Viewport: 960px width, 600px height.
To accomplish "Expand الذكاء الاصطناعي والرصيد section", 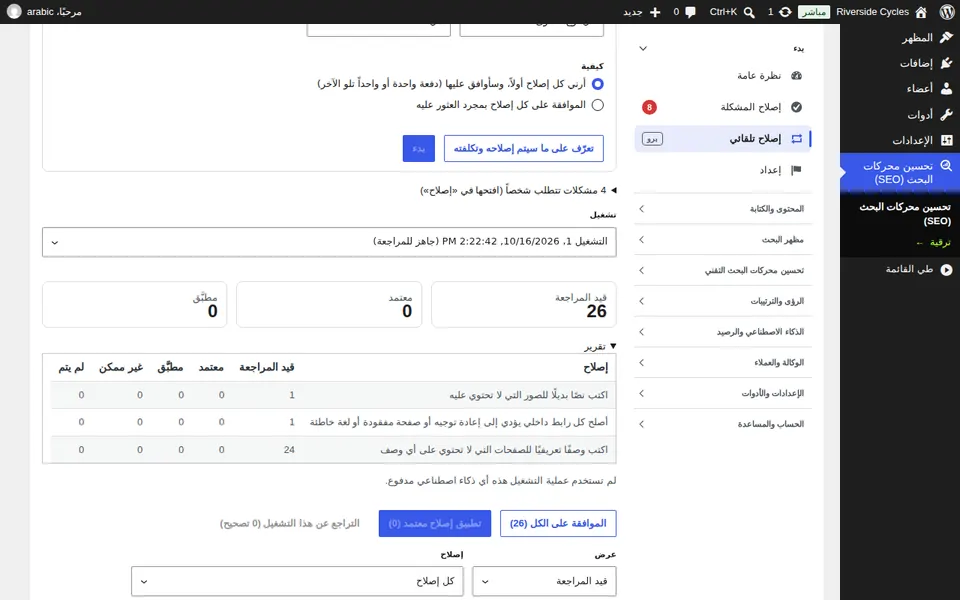I will pos(723,331).
